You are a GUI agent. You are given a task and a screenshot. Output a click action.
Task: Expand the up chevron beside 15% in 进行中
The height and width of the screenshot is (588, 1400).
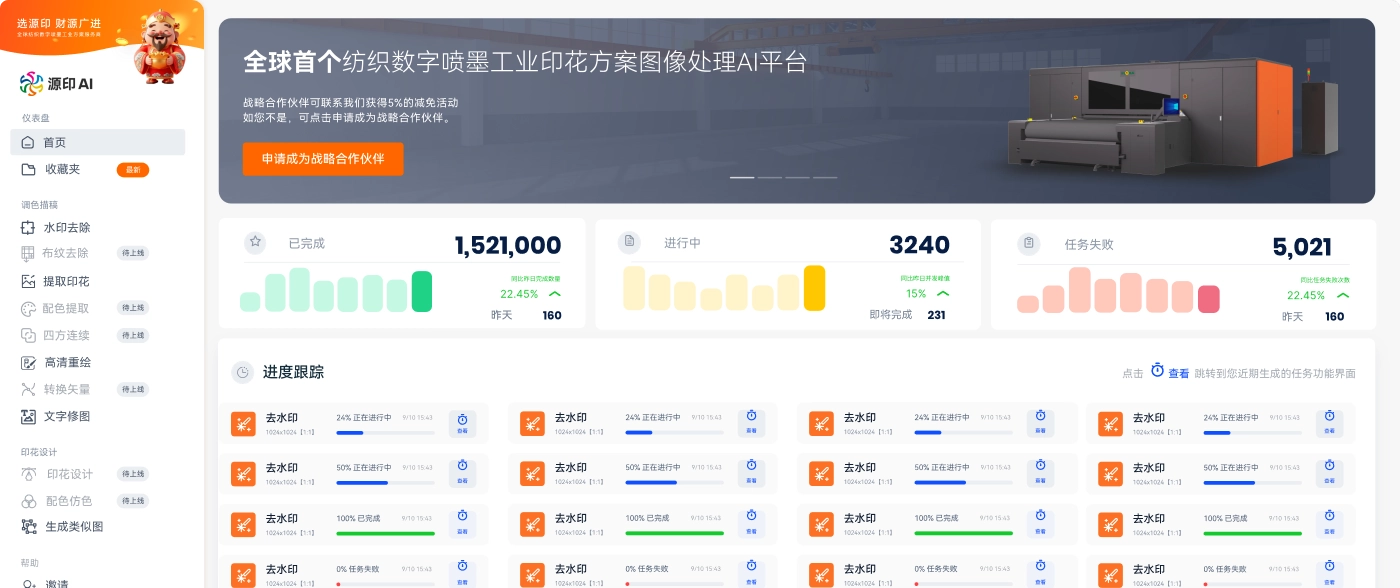tap(942, 294)
